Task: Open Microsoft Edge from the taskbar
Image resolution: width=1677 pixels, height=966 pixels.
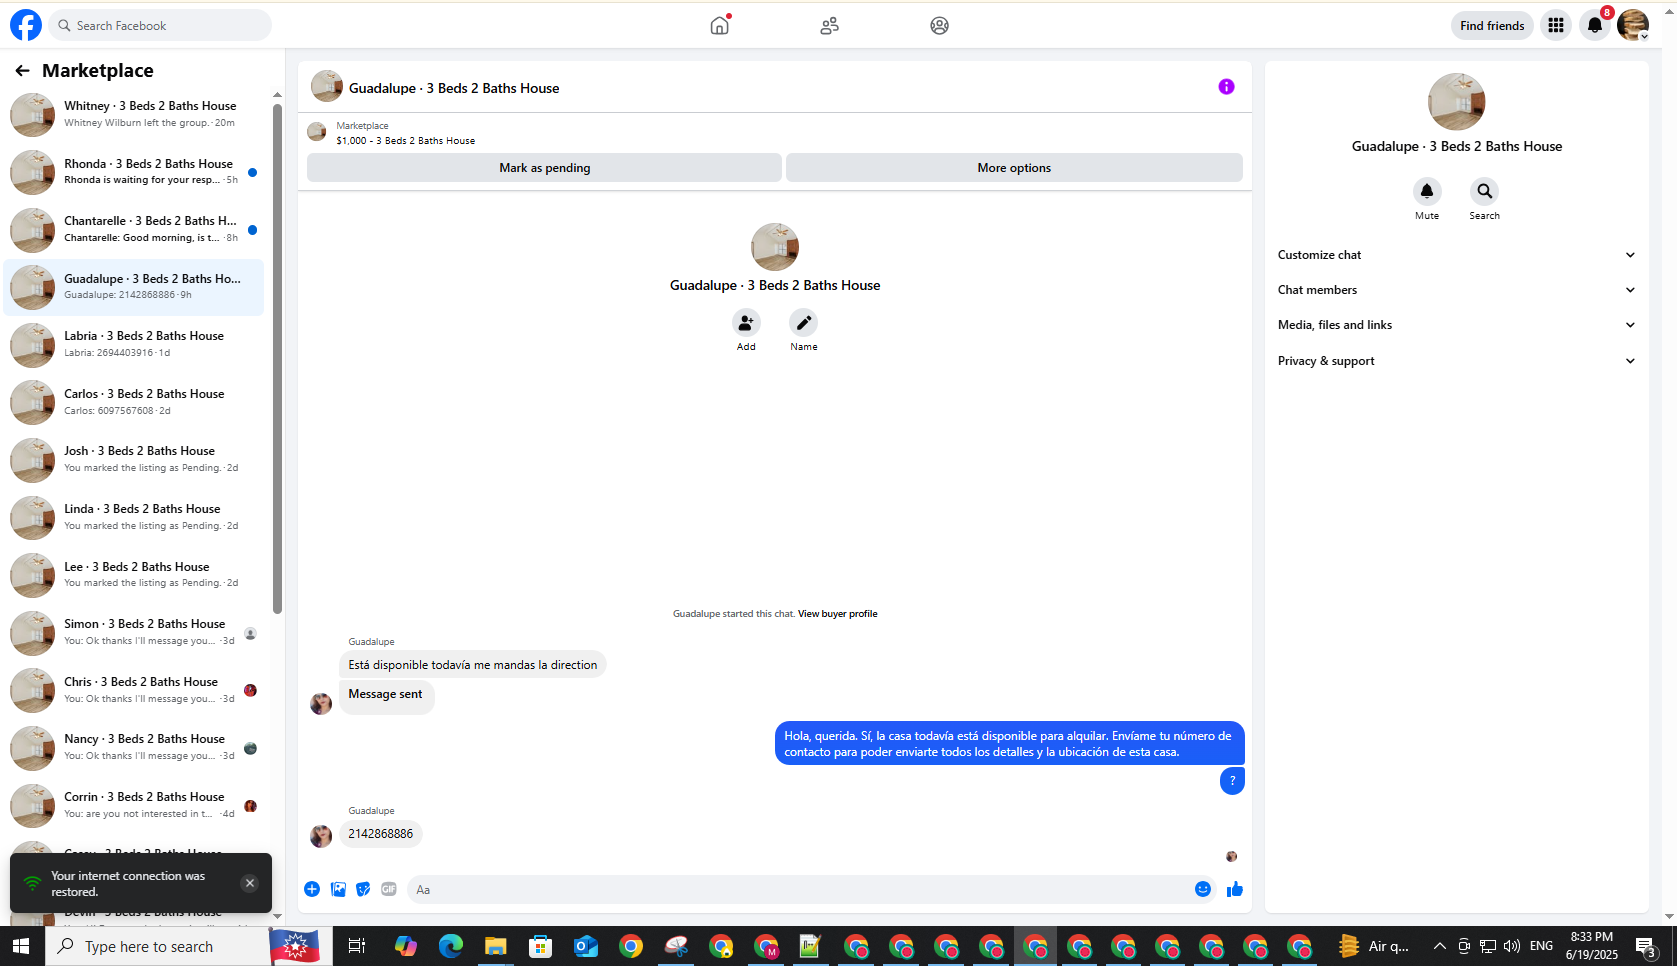Action: click(451, 946)
